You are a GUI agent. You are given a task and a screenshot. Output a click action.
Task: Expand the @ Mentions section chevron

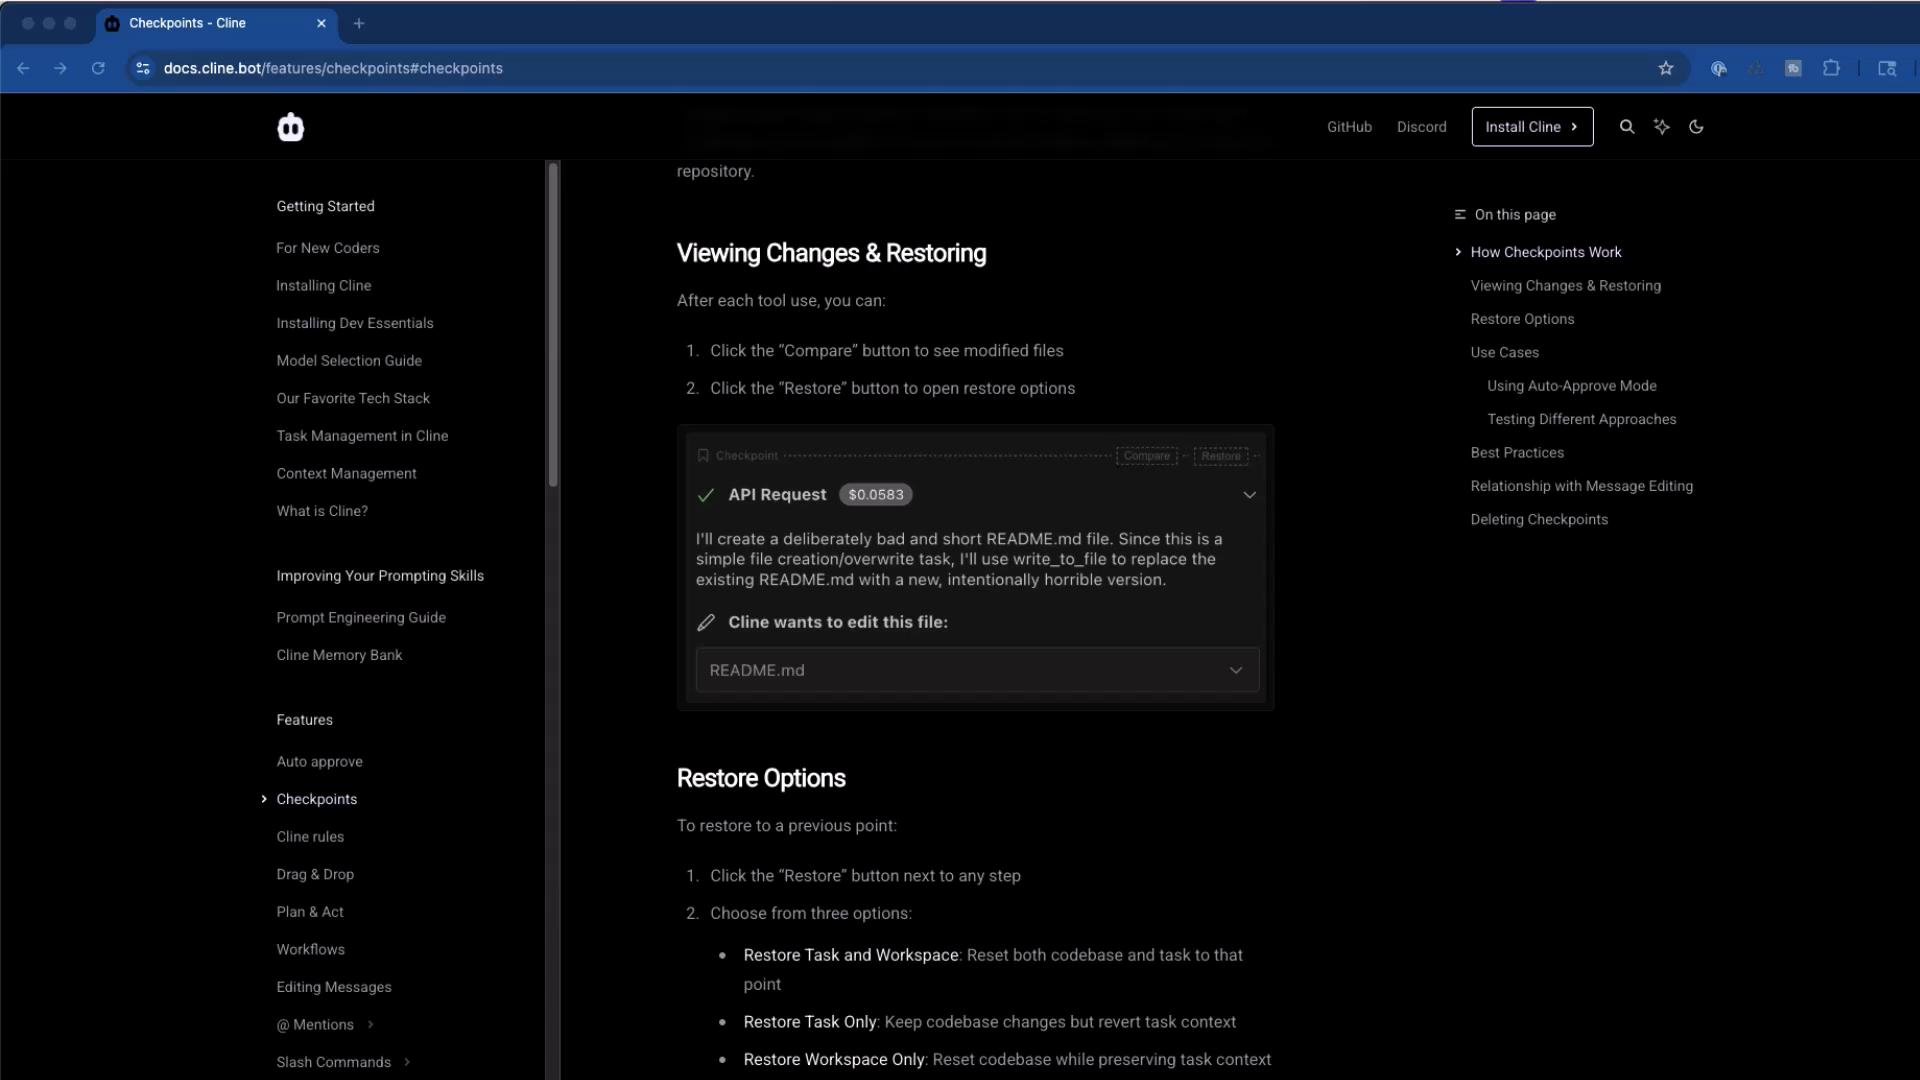(371, 1024)
